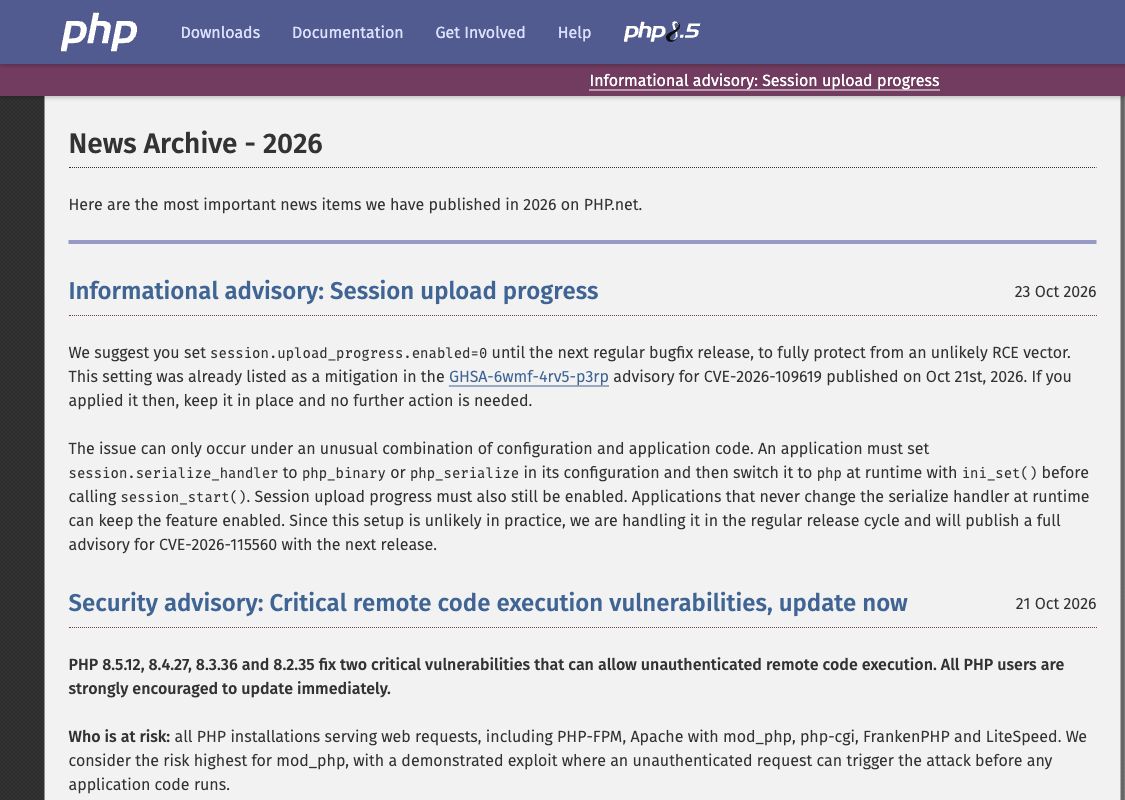Select the CVE-2026-109619 text
The width and height of the screenshot is (1125, 800).
pyautogui.click(x=763, y=377)
